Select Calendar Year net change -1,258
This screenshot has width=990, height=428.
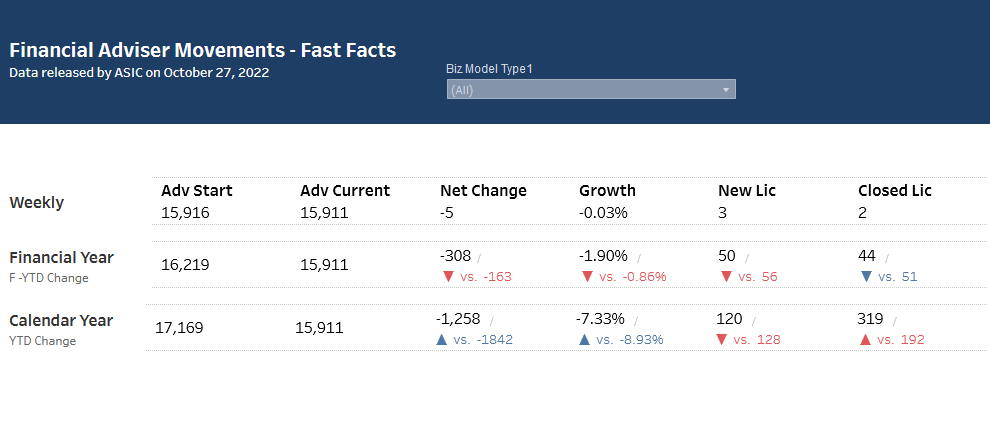point(458,319)
